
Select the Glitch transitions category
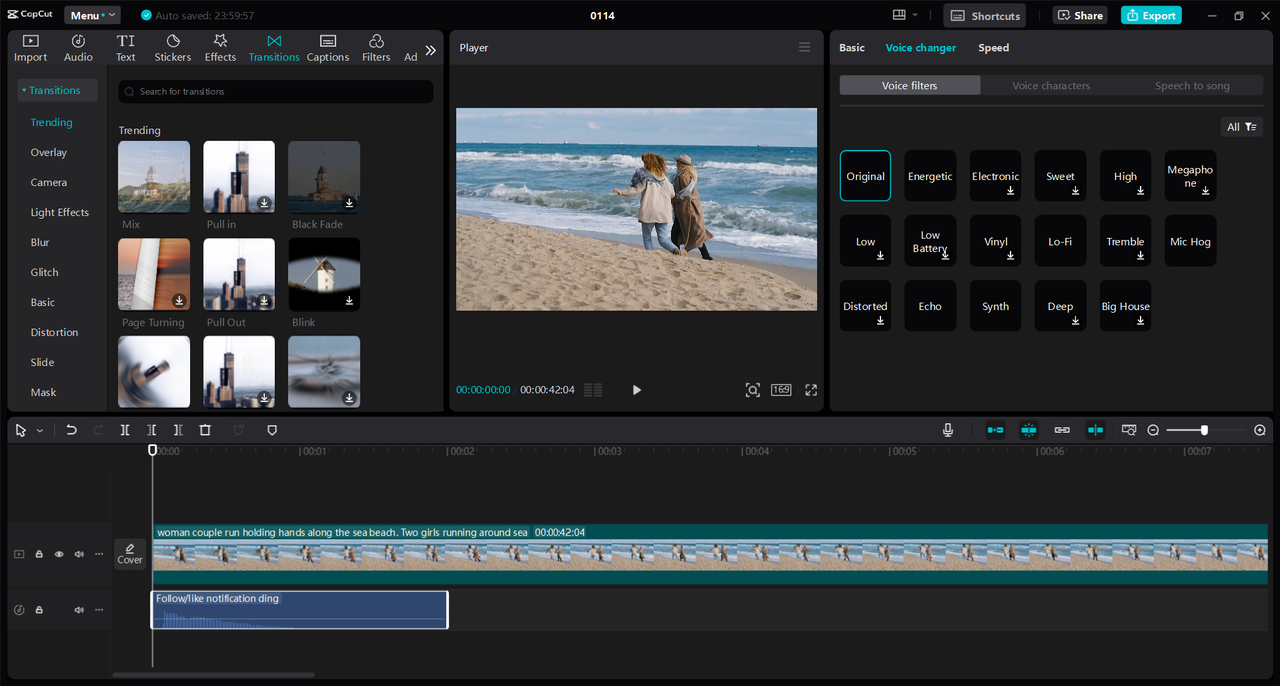pyautogui.click(x=45, y=272)
